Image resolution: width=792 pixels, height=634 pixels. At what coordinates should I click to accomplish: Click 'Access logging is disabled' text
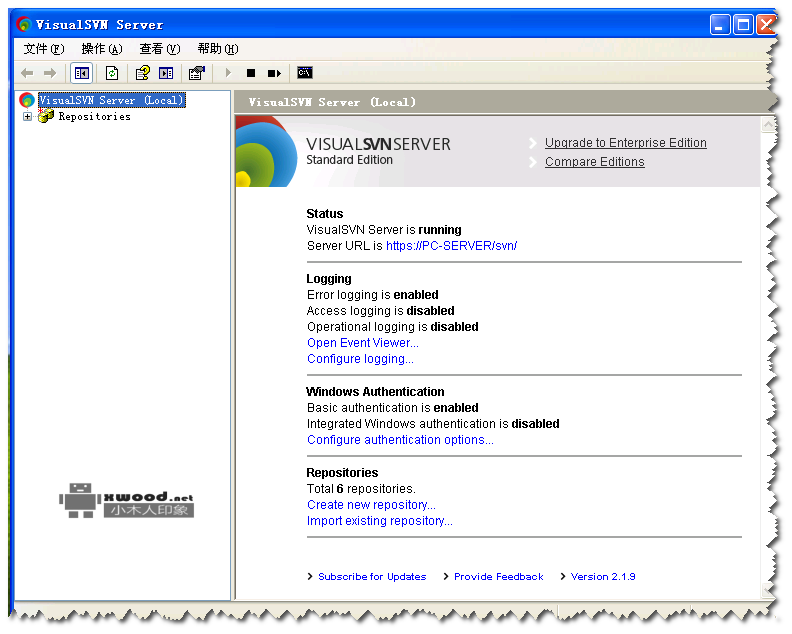pos(380,311)
